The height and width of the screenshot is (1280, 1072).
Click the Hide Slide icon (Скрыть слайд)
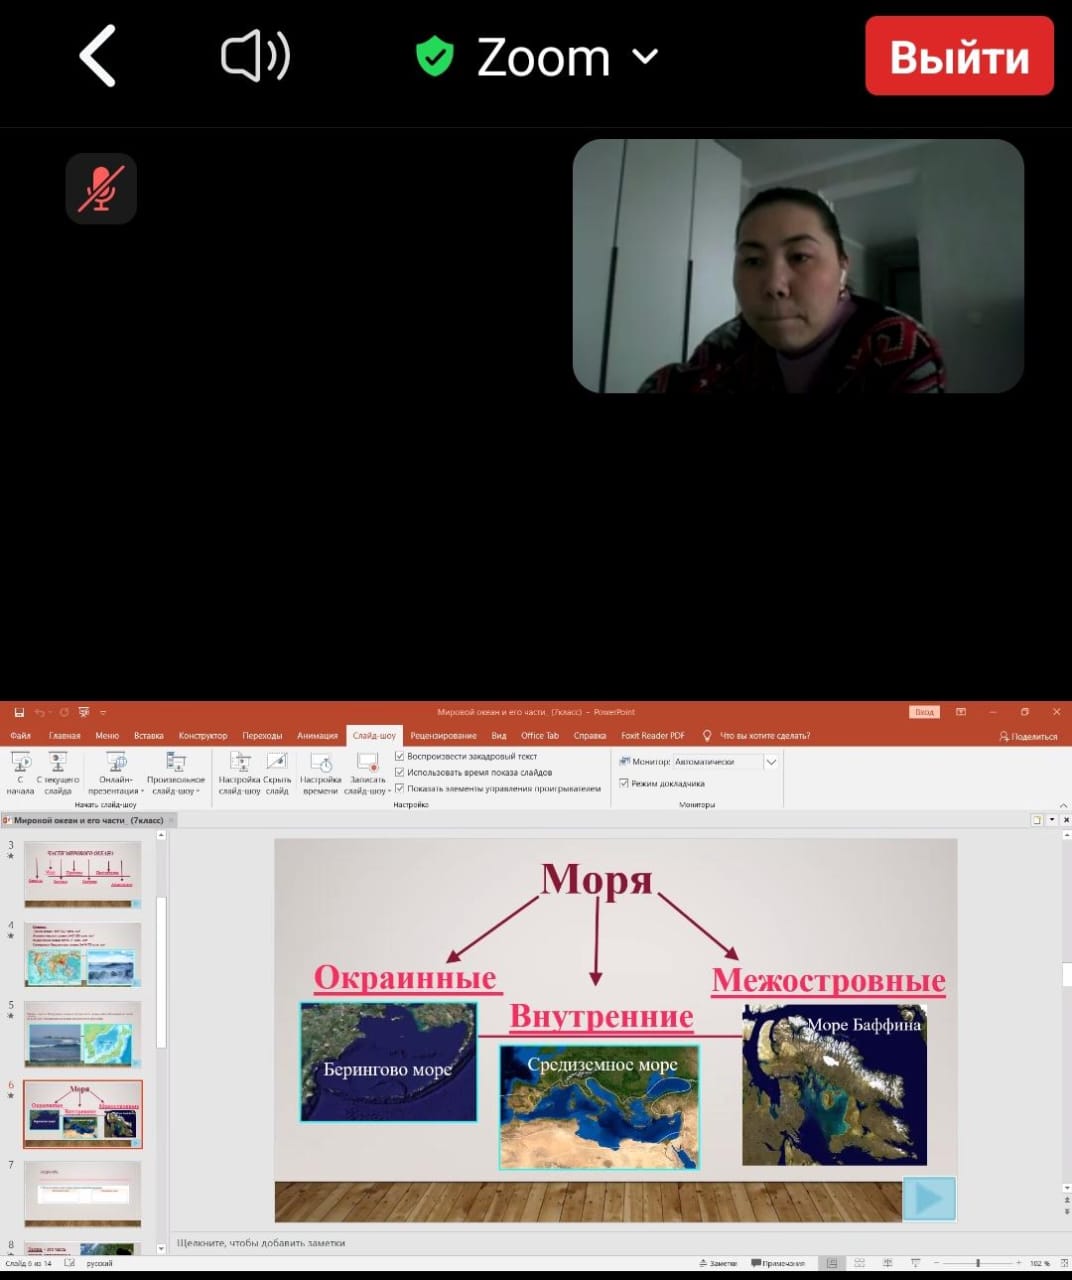pos(277,773)
